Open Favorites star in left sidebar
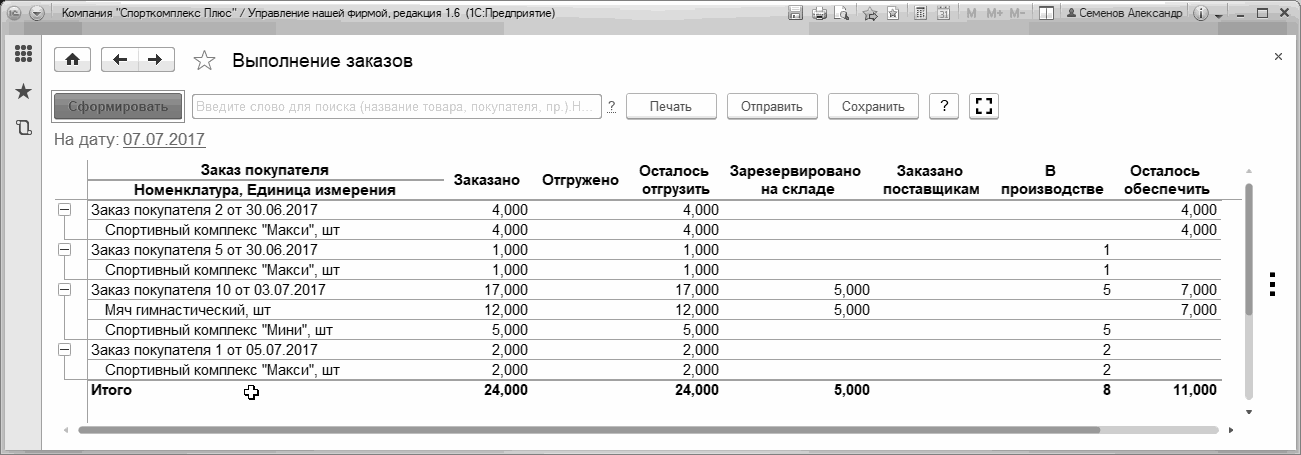 coord(23,91)
